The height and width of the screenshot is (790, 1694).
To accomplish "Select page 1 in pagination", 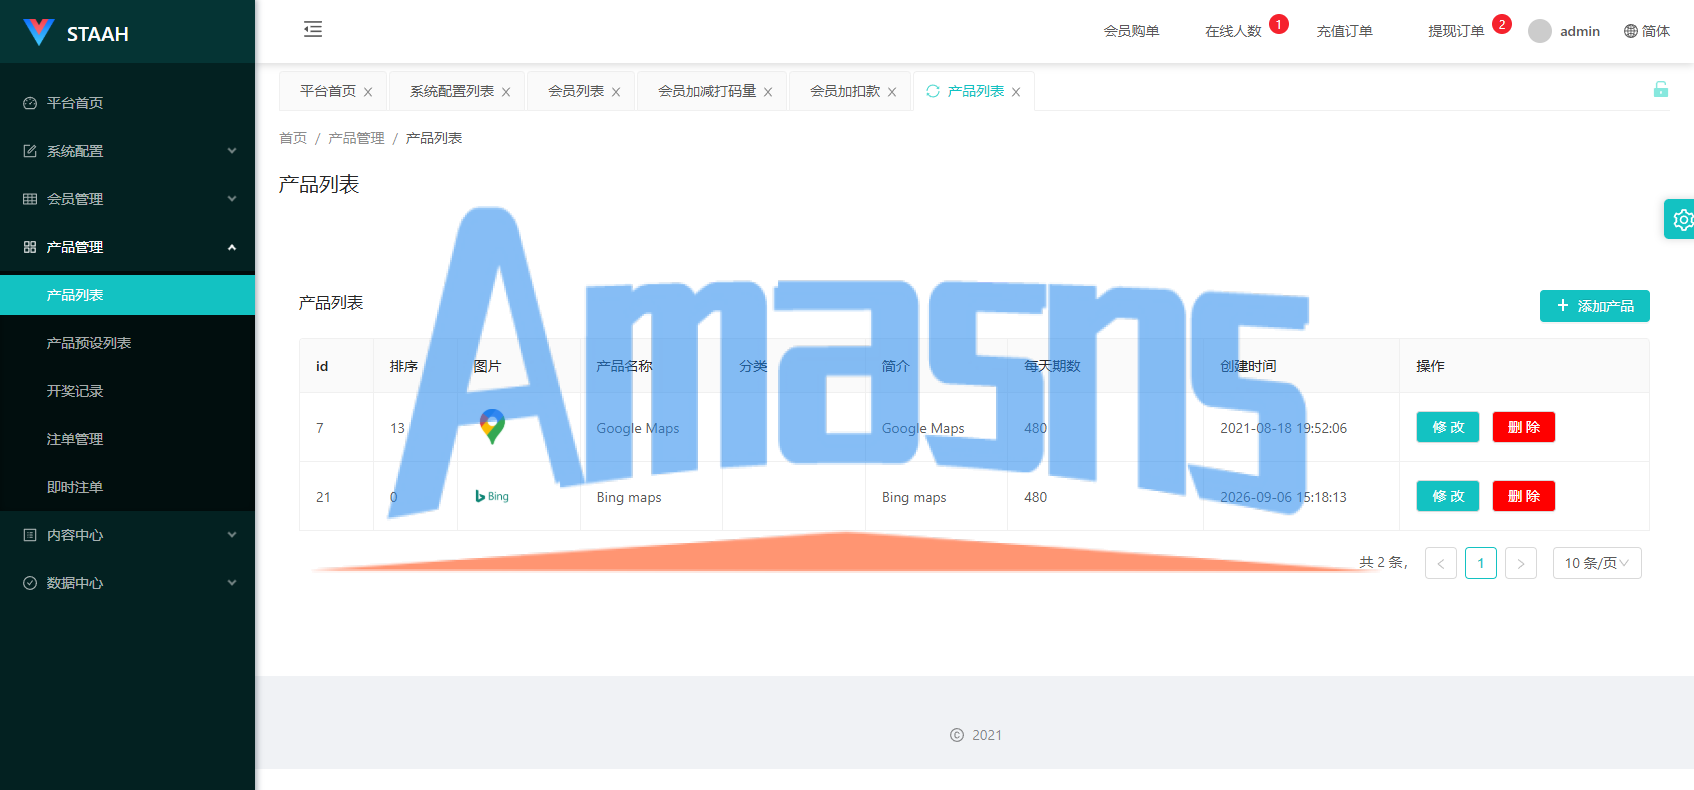I will [x=1480, y=563].
